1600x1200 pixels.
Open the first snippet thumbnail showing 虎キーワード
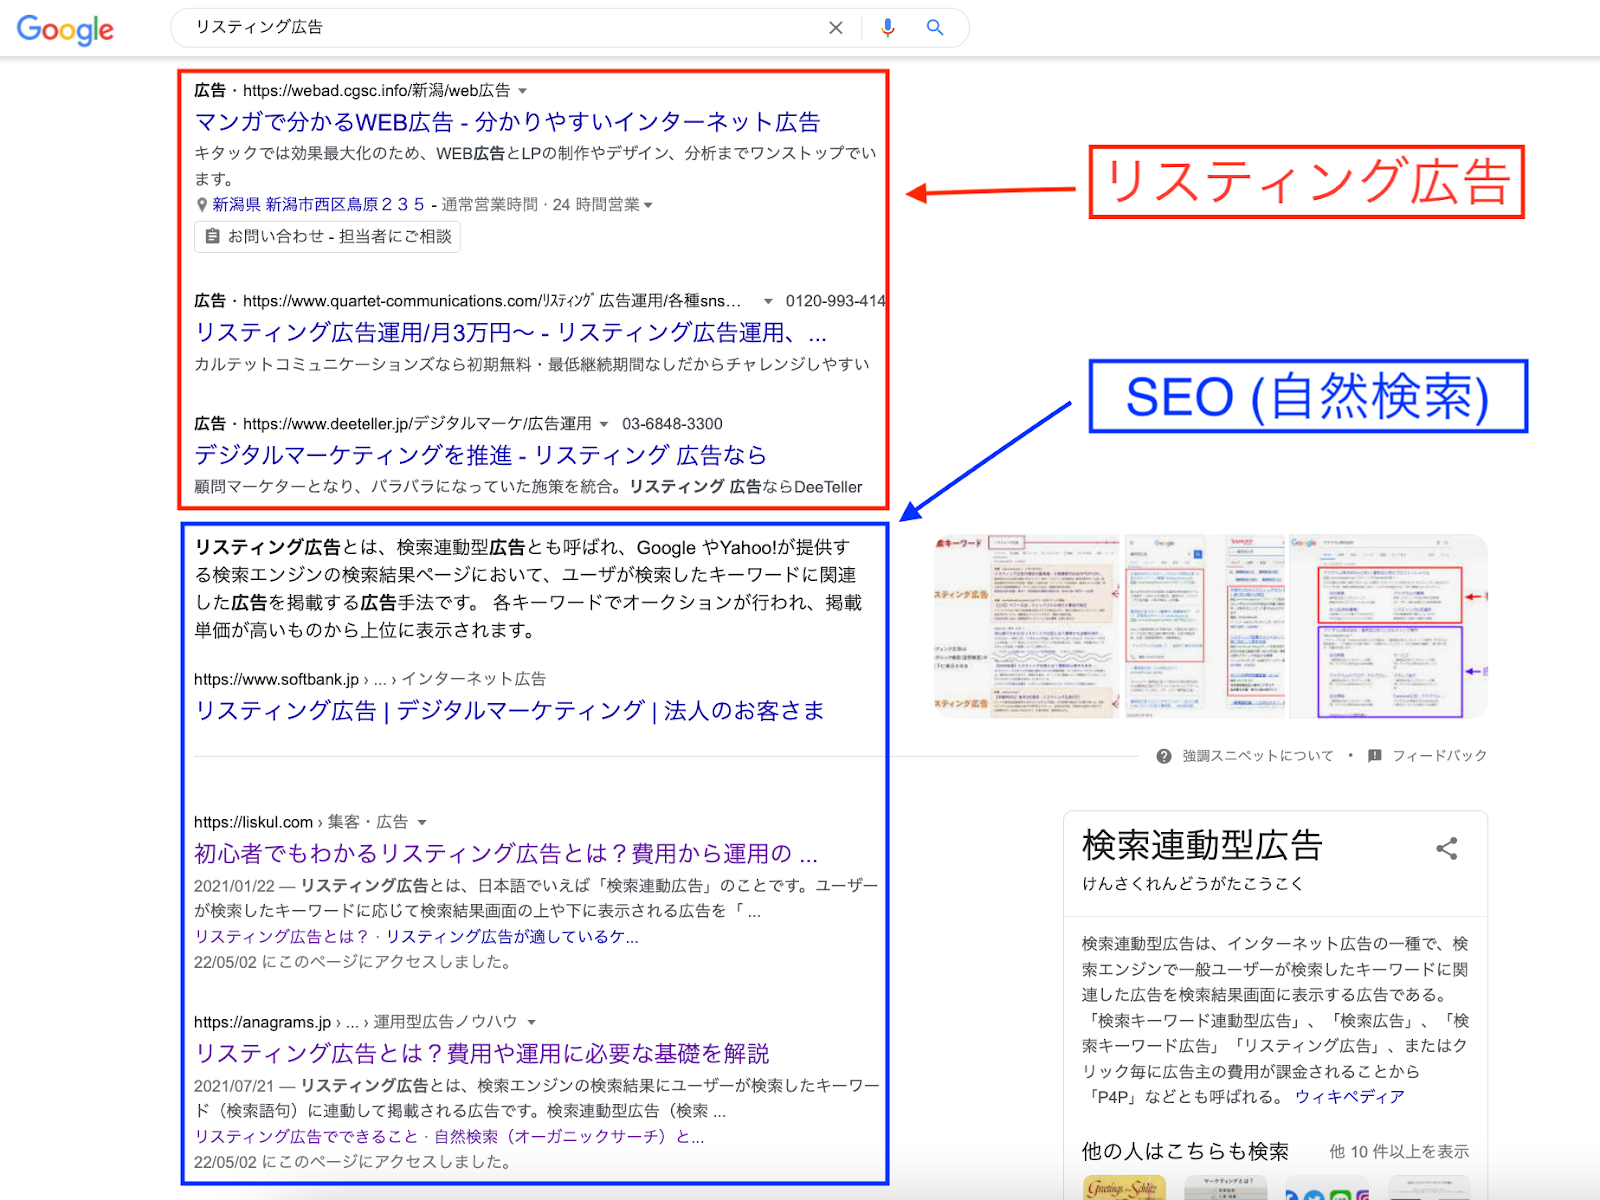[1027, 626]
